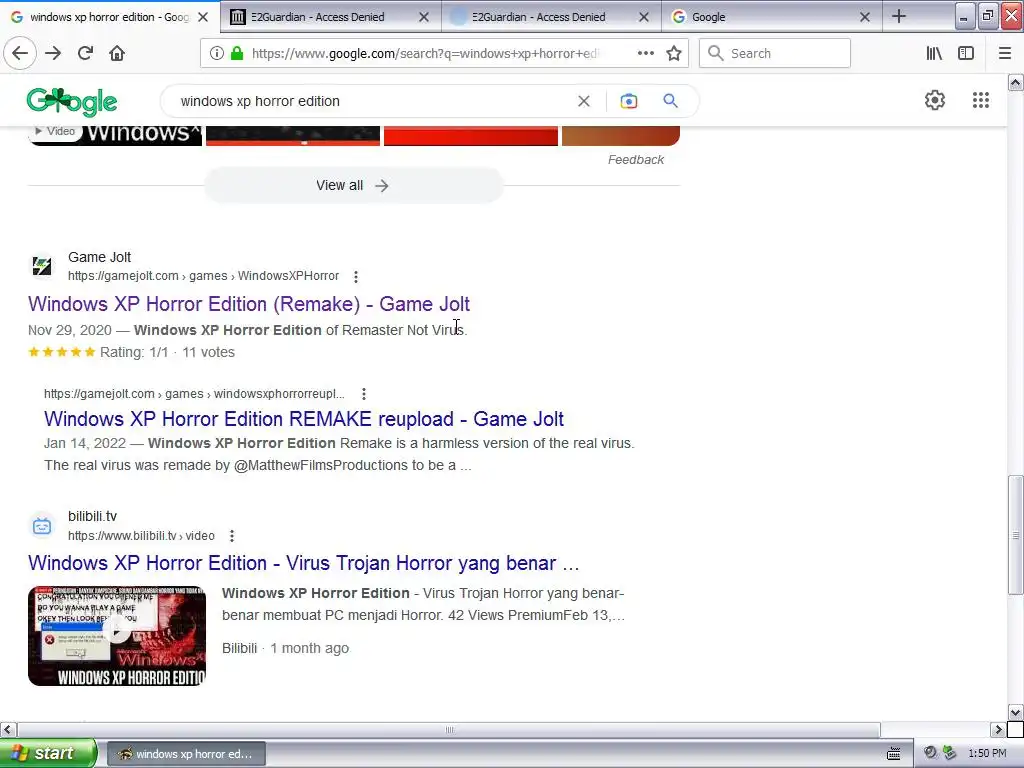Open a new browser tab
The image size is (1024, 768).
point(899,16)
